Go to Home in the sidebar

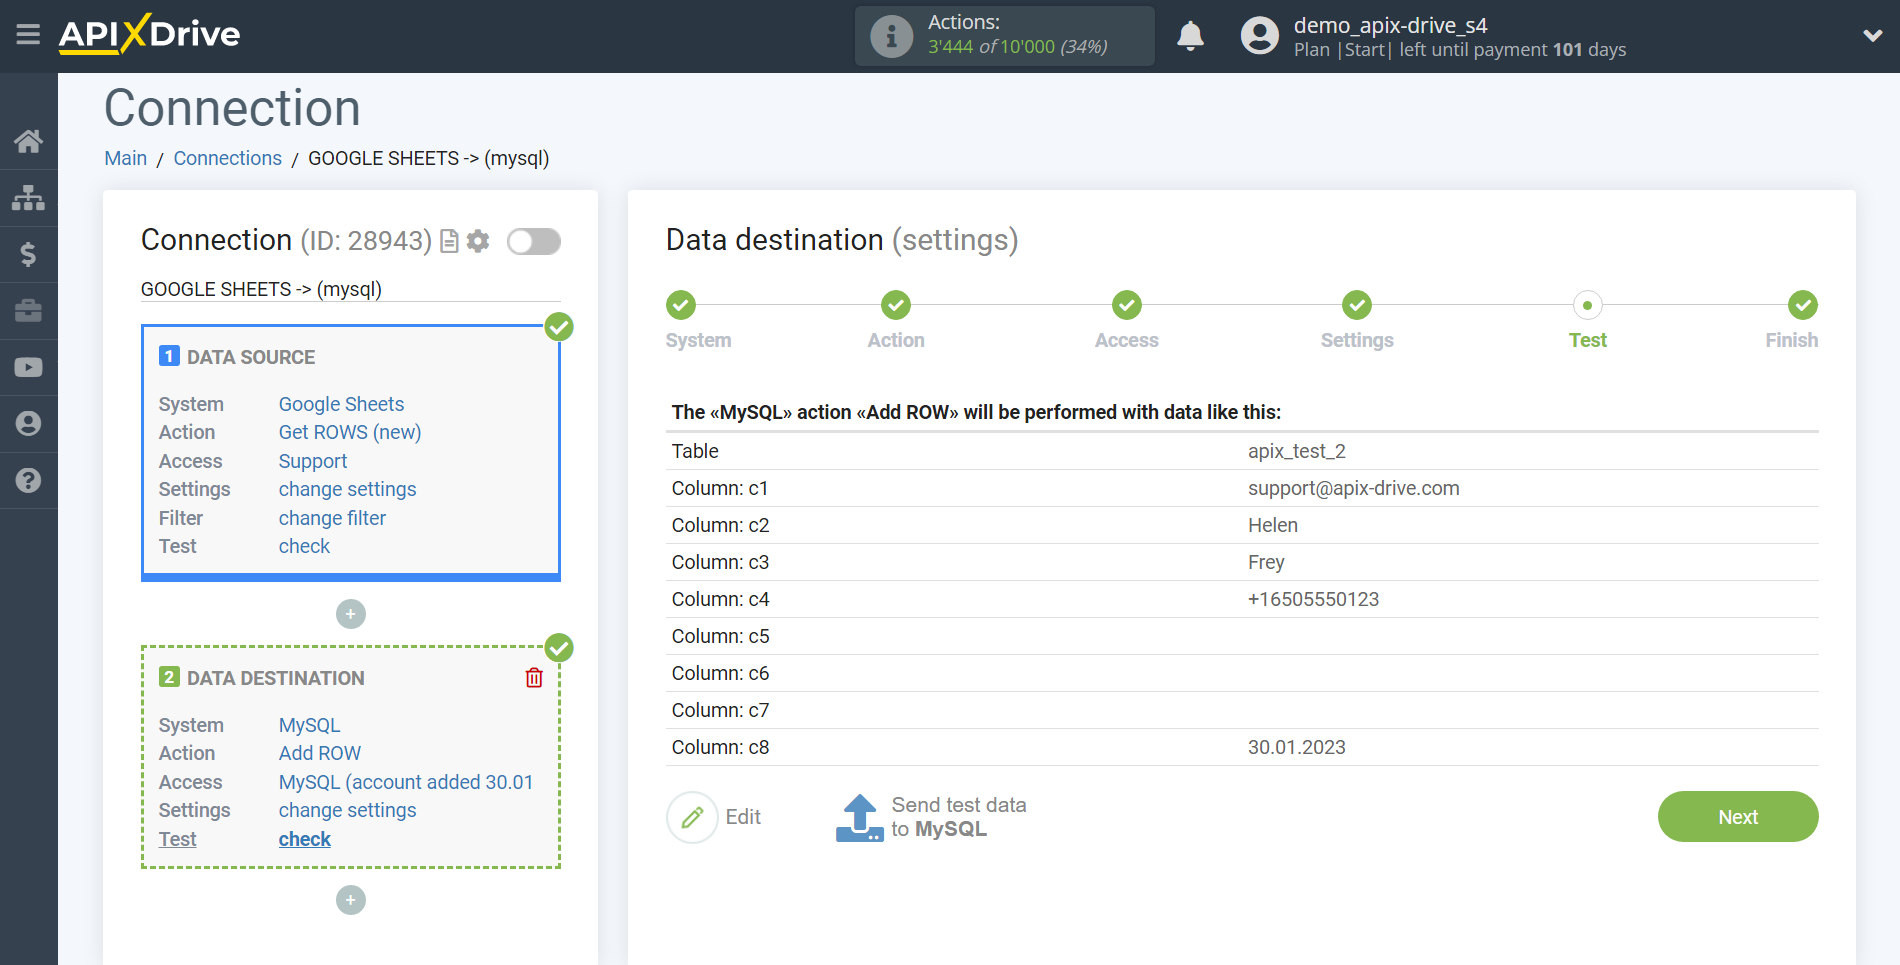click(28, 141)
